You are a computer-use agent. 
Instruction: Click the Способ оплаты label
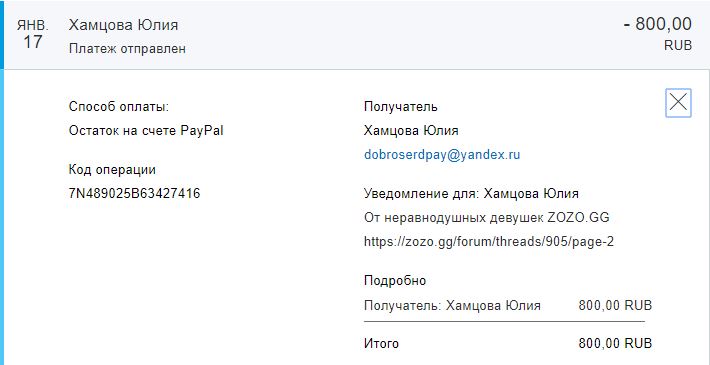119,107
